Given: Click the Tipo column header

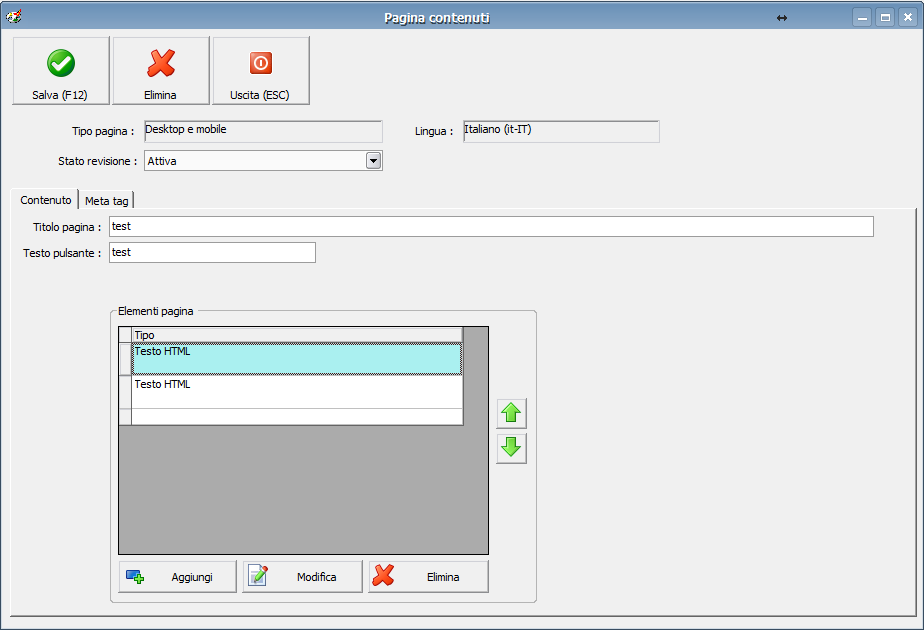Looking at the screenshot, I should coord(297,335).
